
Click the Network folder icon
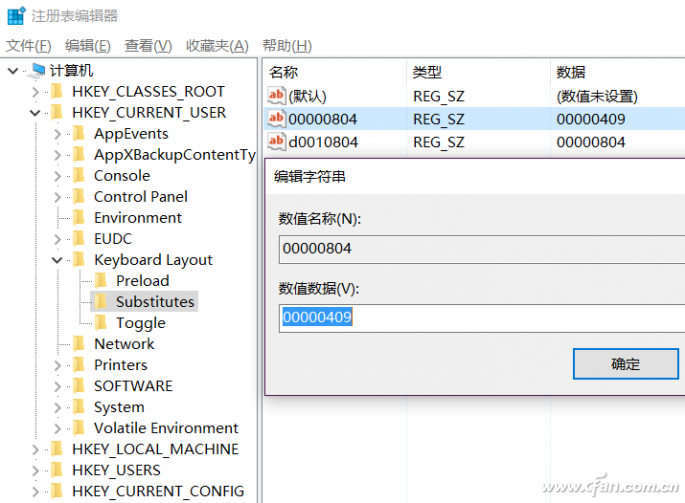[x=79, y=344]
